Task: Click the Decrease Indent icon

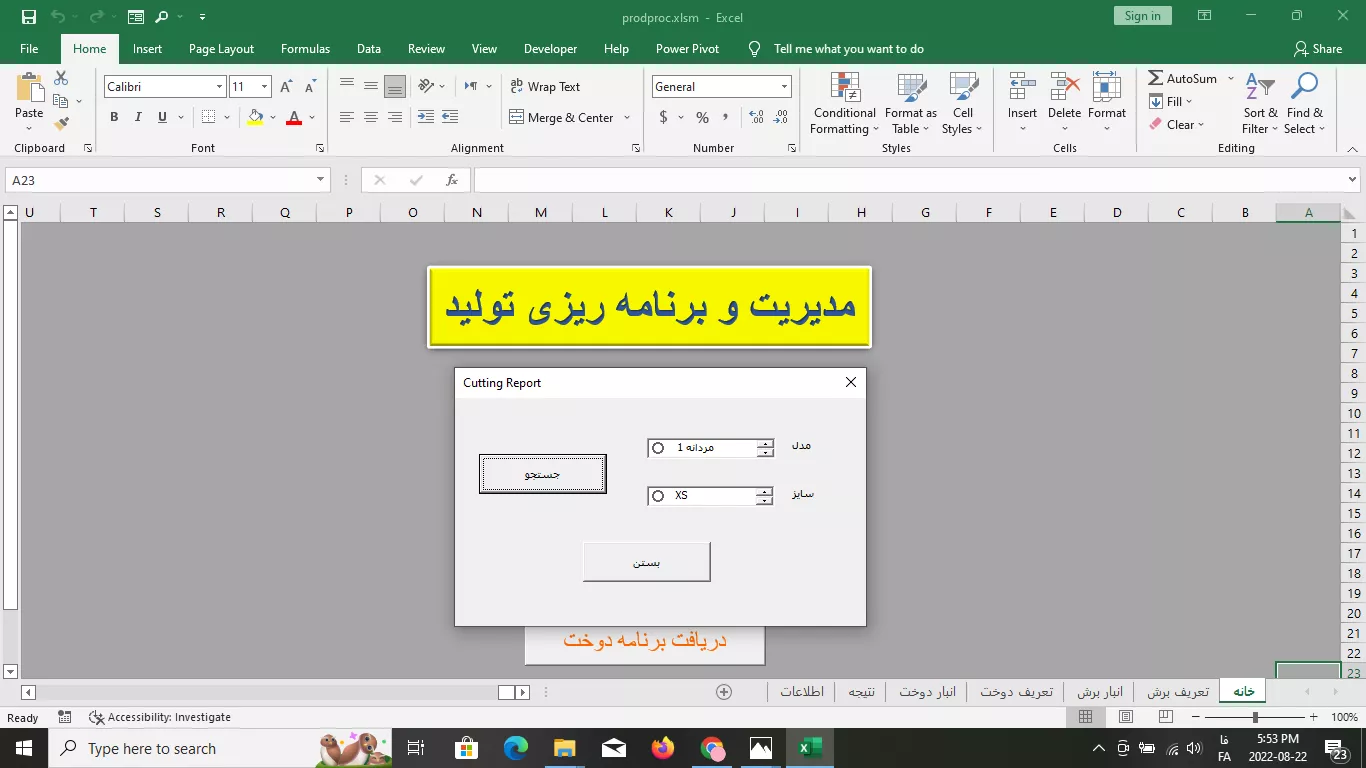Action: click(426, 118)
